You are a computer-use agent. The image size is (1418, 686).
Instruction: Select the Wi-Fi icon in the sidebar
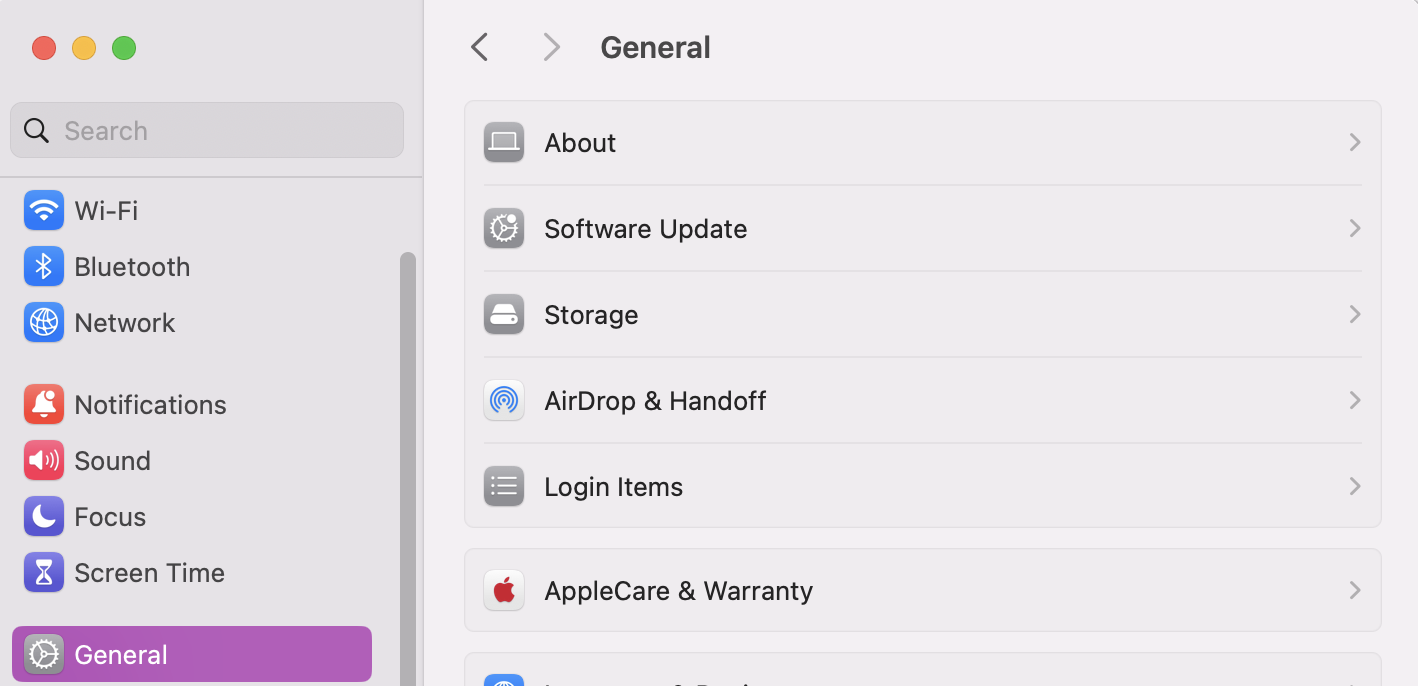pos(44,210)
